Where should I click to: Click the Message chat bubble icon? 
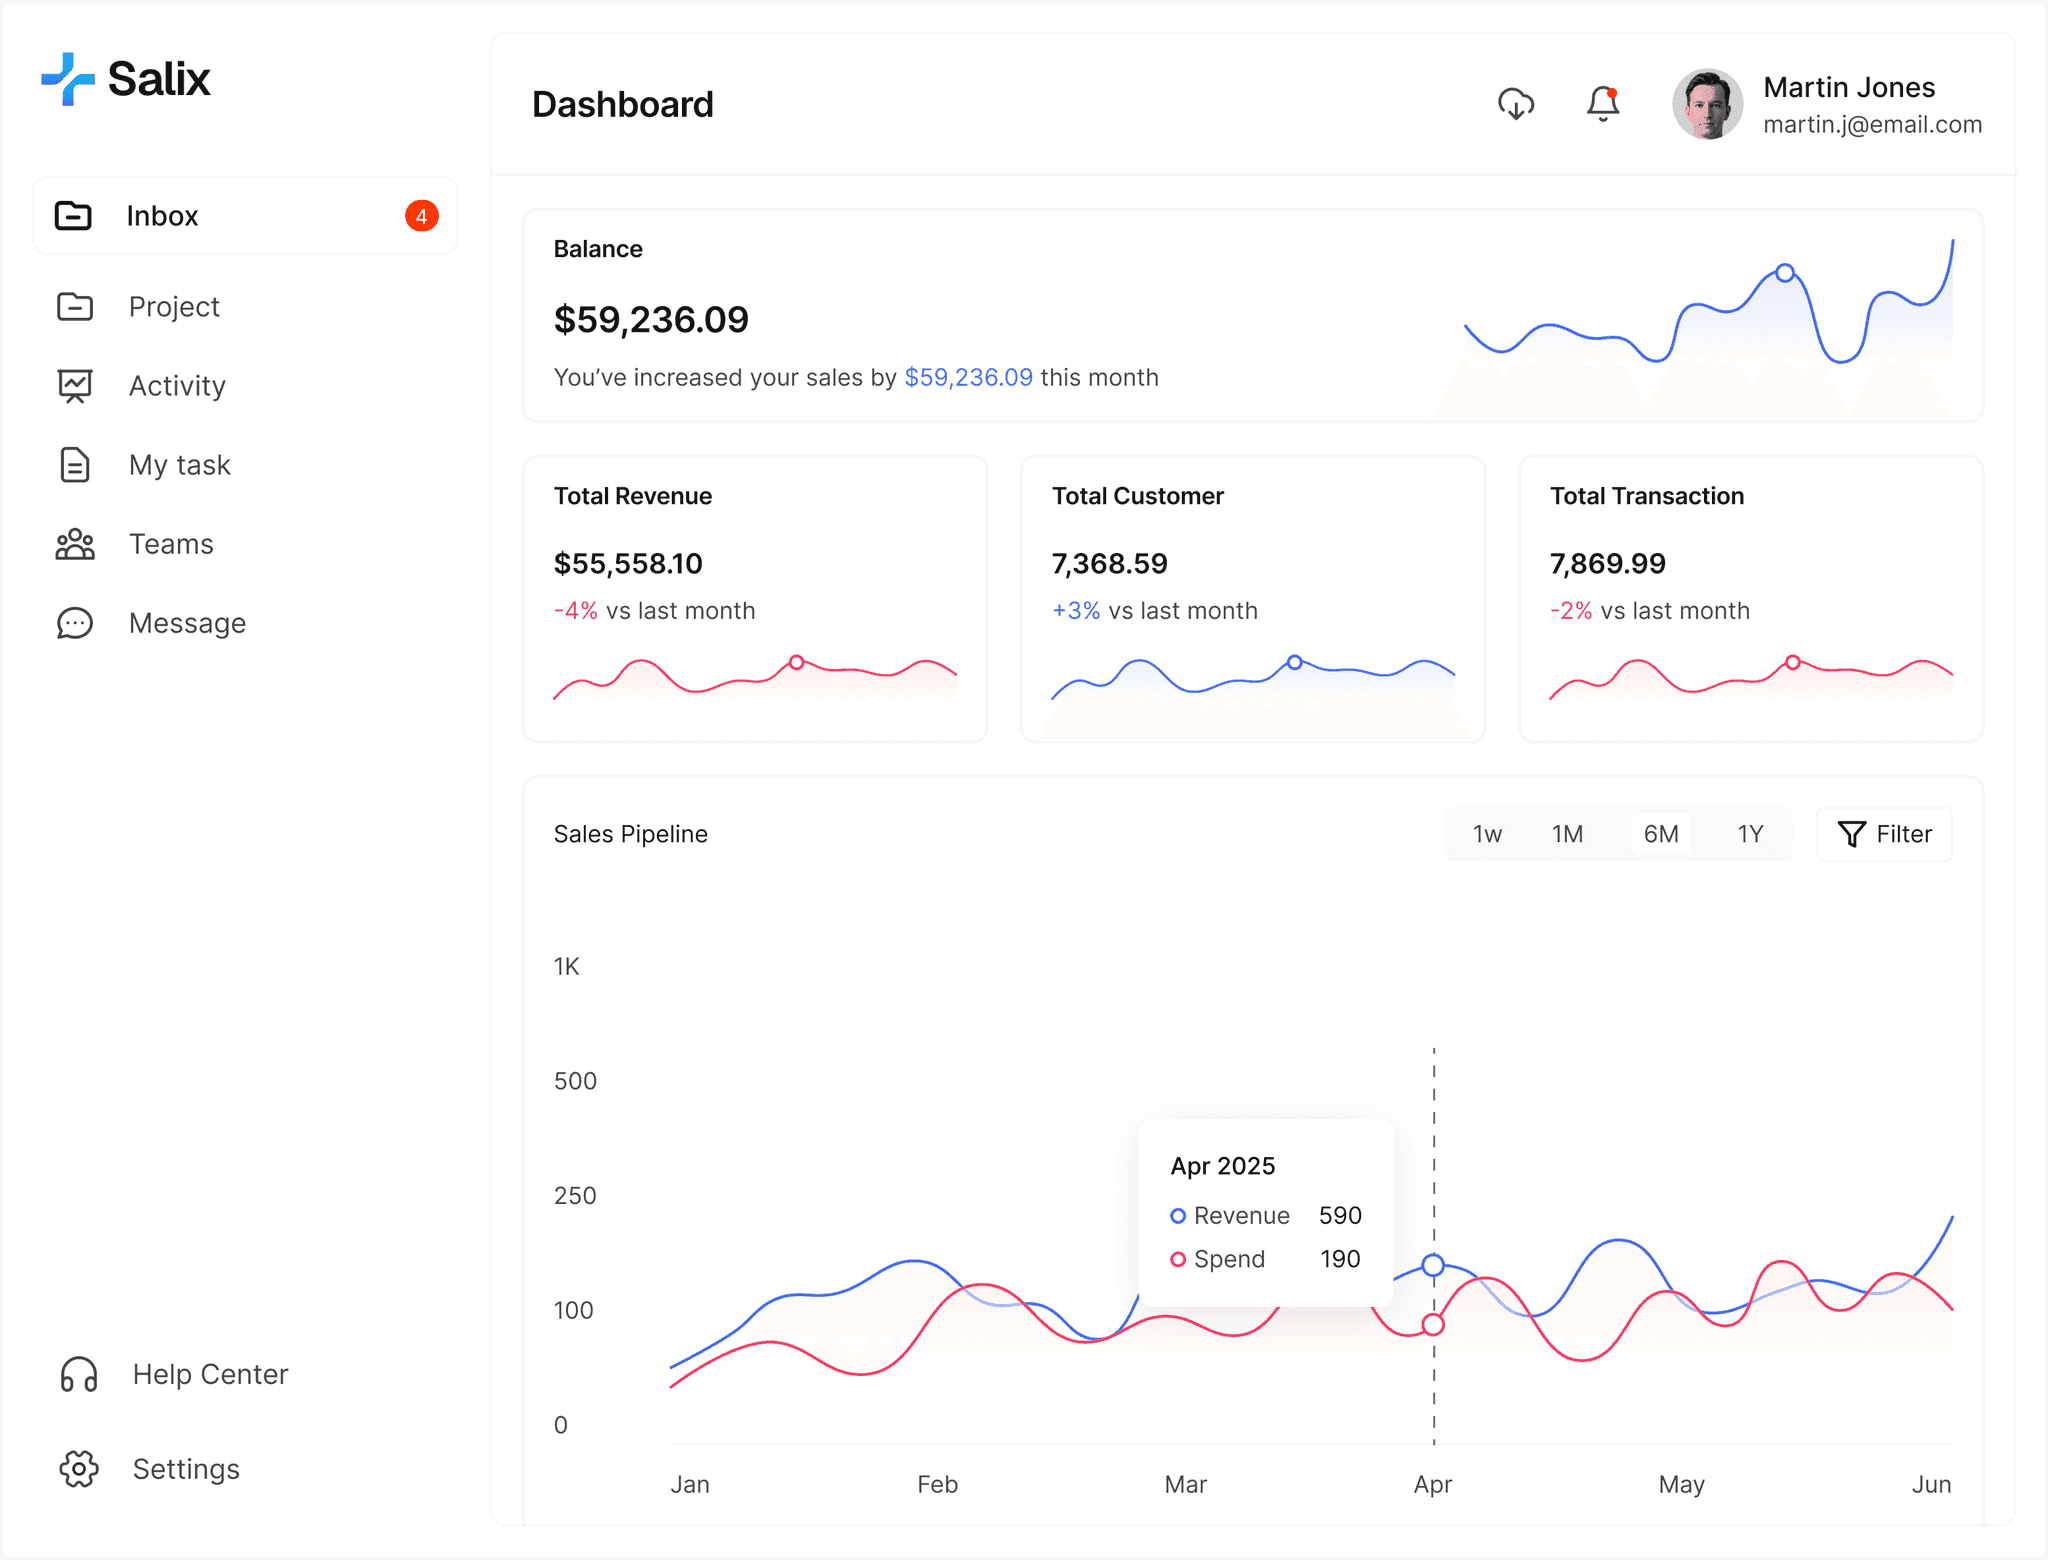tap(75, 623)
